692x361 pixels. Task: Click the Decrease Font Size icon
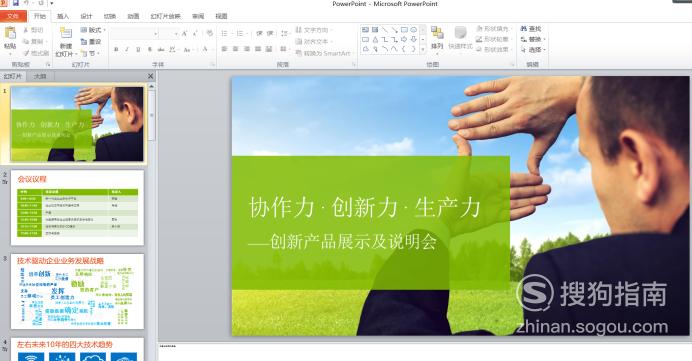point(195,34)
